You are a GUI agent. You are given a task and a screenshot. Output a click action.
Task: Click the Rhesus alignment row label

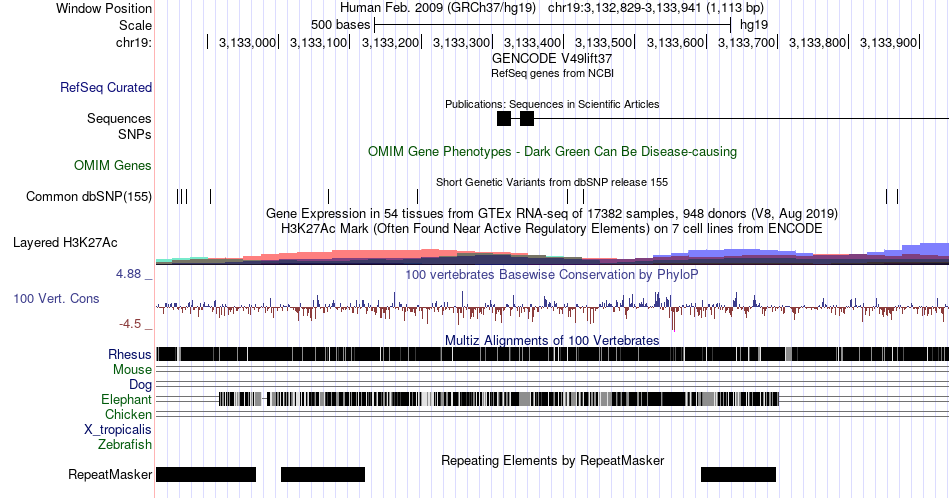click(130, 354)
